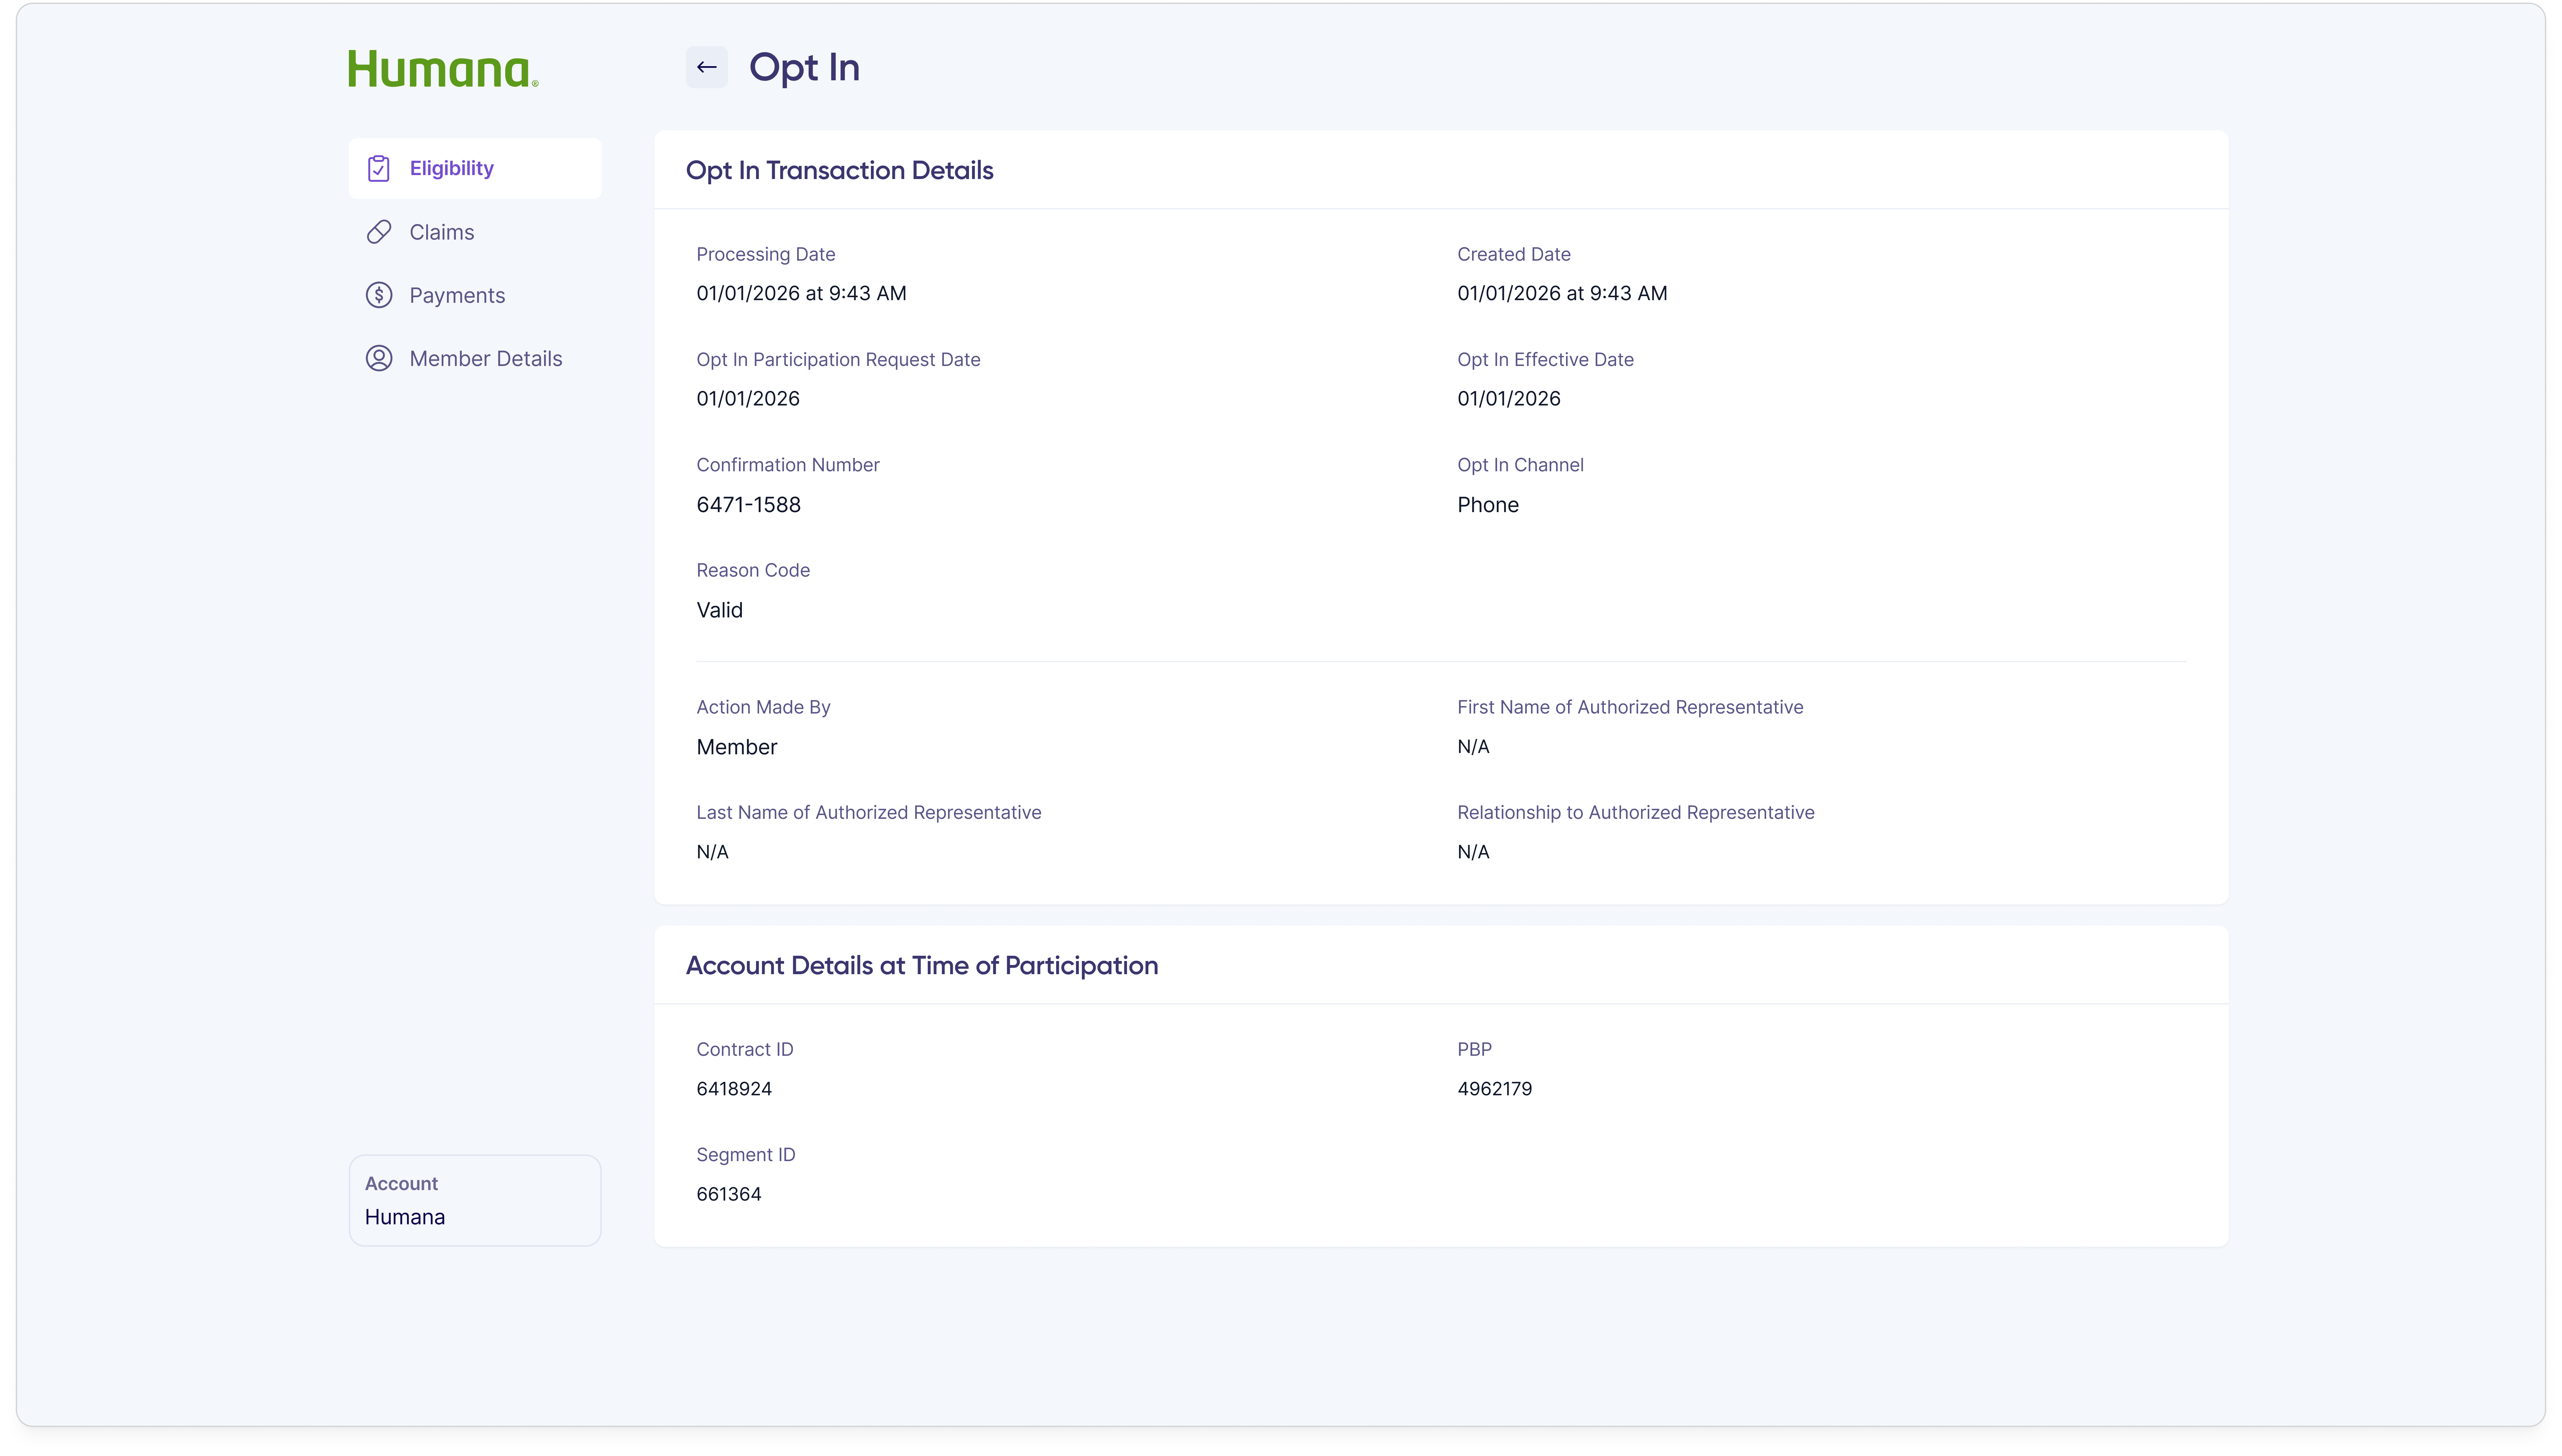Expand the Account Details at Time of Participation section
Screen dimensions: 2562x1456
click(x=921, y=965)
